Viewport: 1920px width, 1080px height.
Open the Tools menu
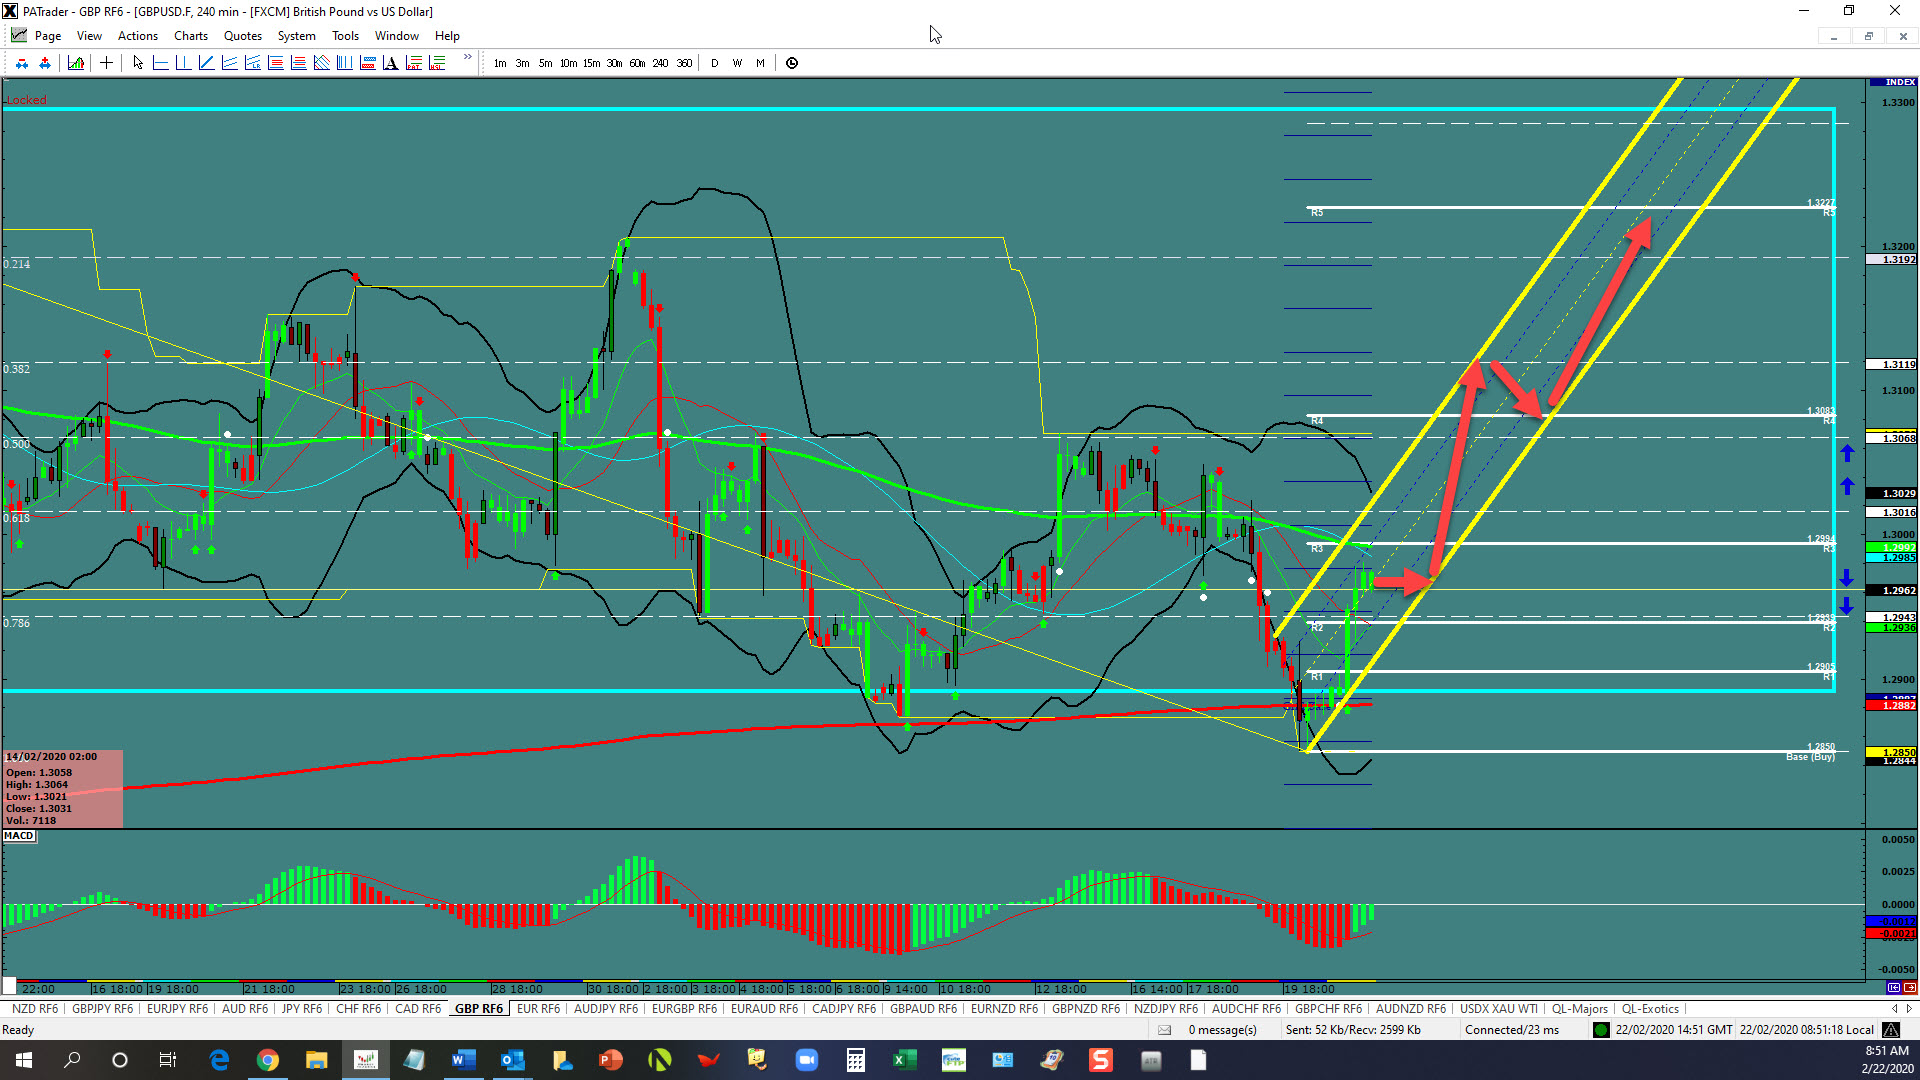pos(345,36)
